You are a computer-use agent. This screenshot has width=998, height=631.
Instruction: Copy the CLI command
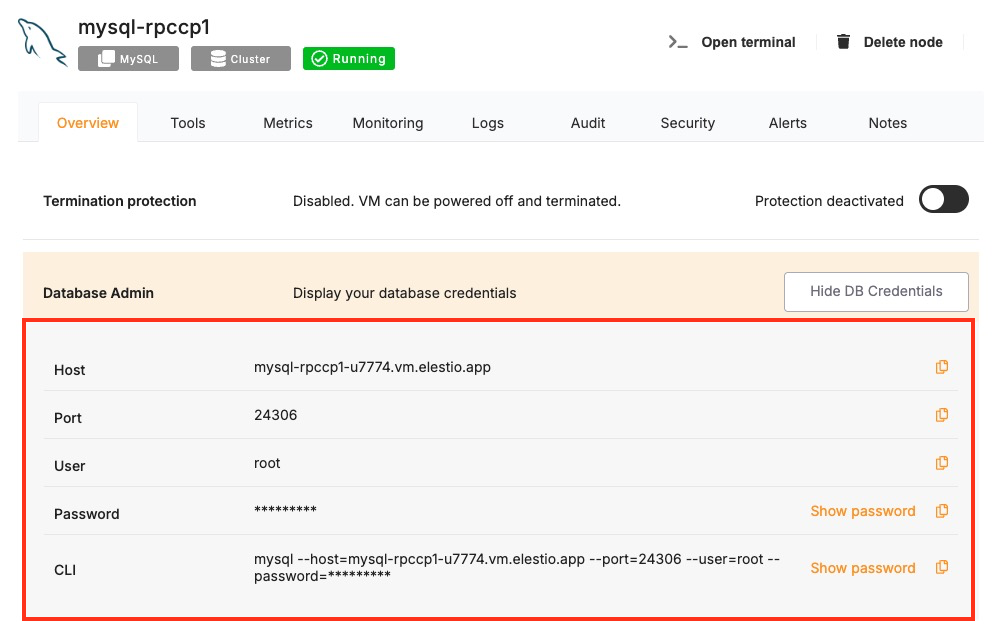(941, 567)
